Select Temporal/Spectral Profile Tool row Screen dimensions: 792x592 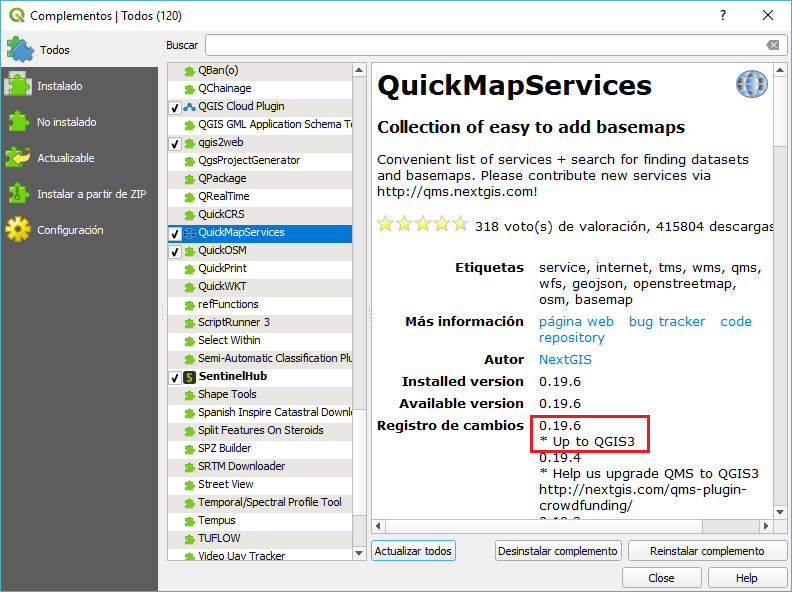[260, 503]
